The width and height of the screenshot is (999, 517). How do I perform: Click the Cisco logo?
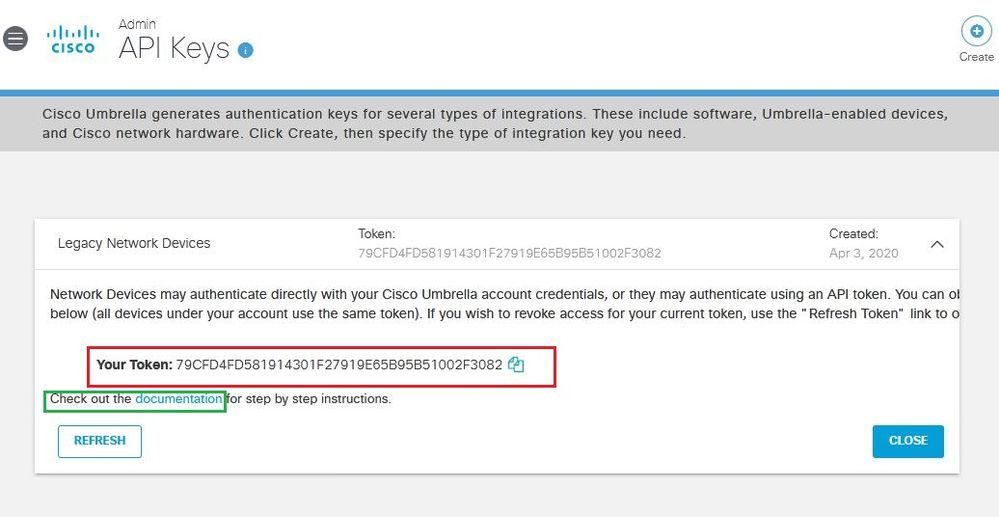click(x=73, y=40)
